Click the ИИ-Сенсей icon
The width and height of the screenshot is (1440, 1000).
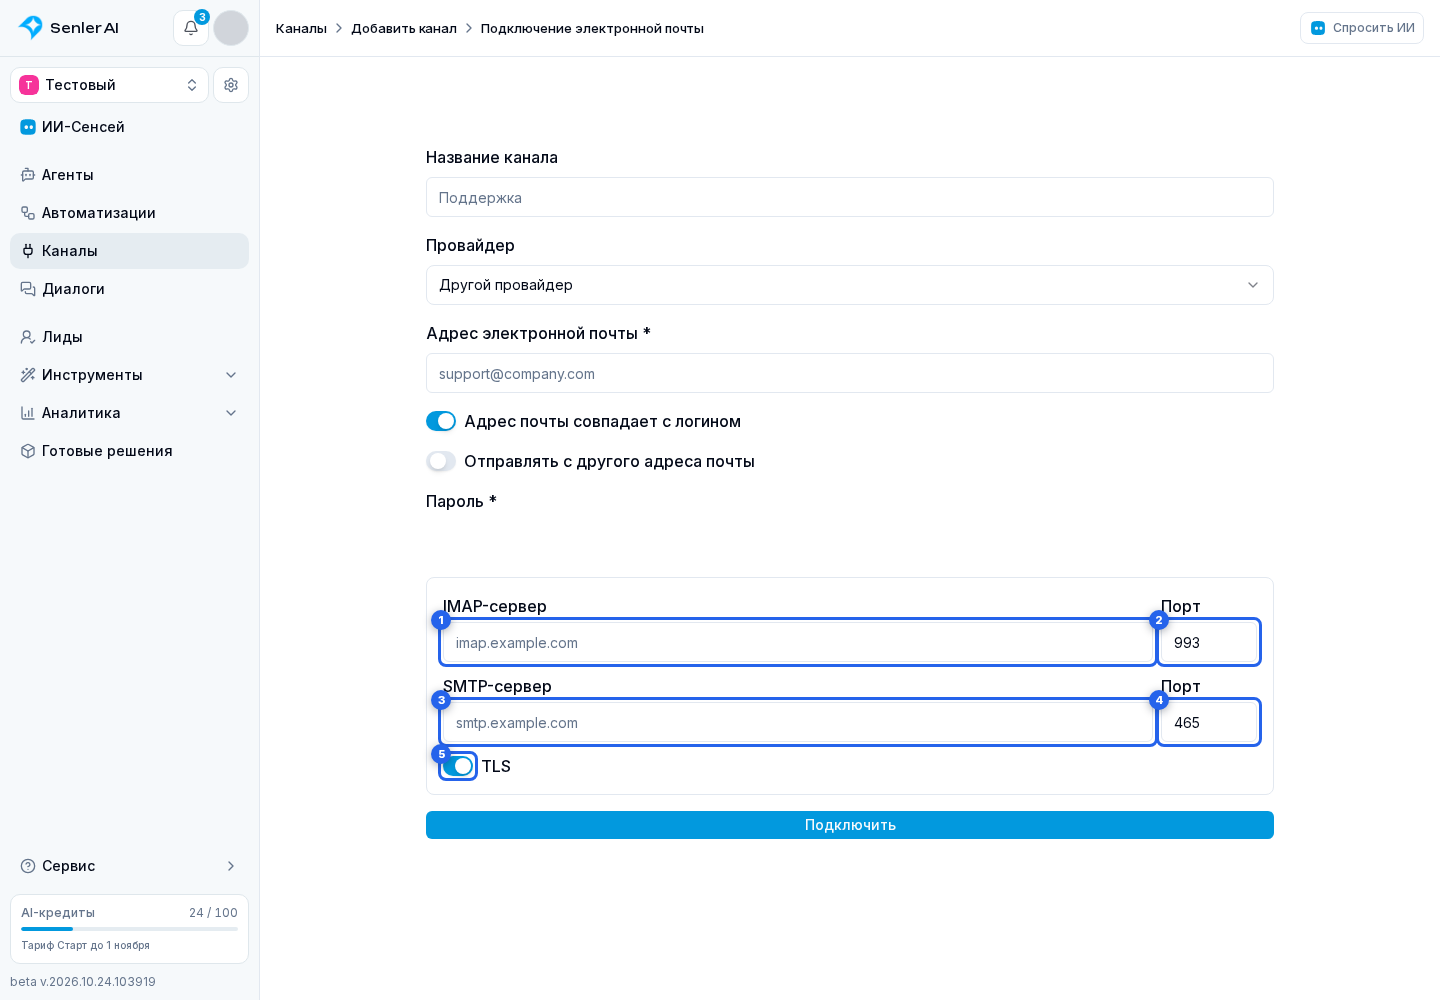[28, 127]
